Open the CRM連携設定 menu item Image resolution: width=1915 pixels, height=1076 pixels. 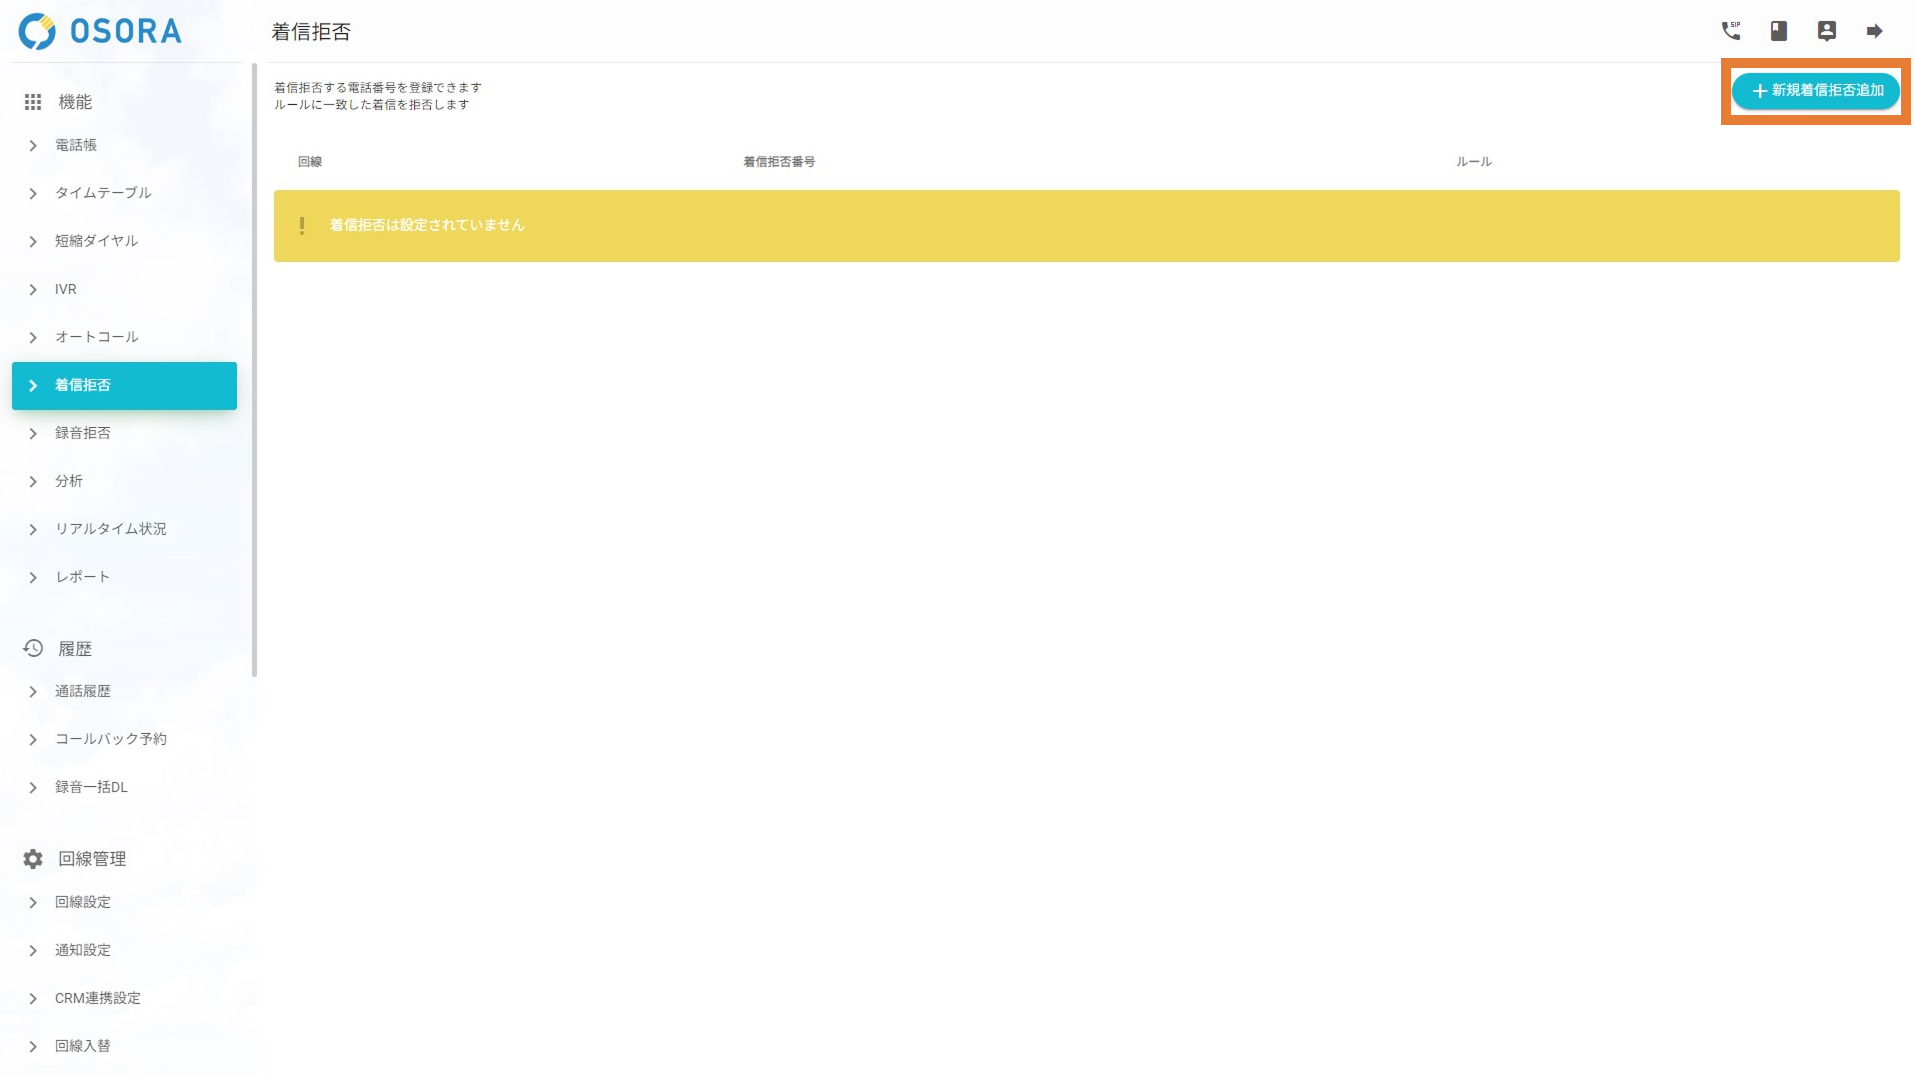pyautogui.click(x=98, y=997)
